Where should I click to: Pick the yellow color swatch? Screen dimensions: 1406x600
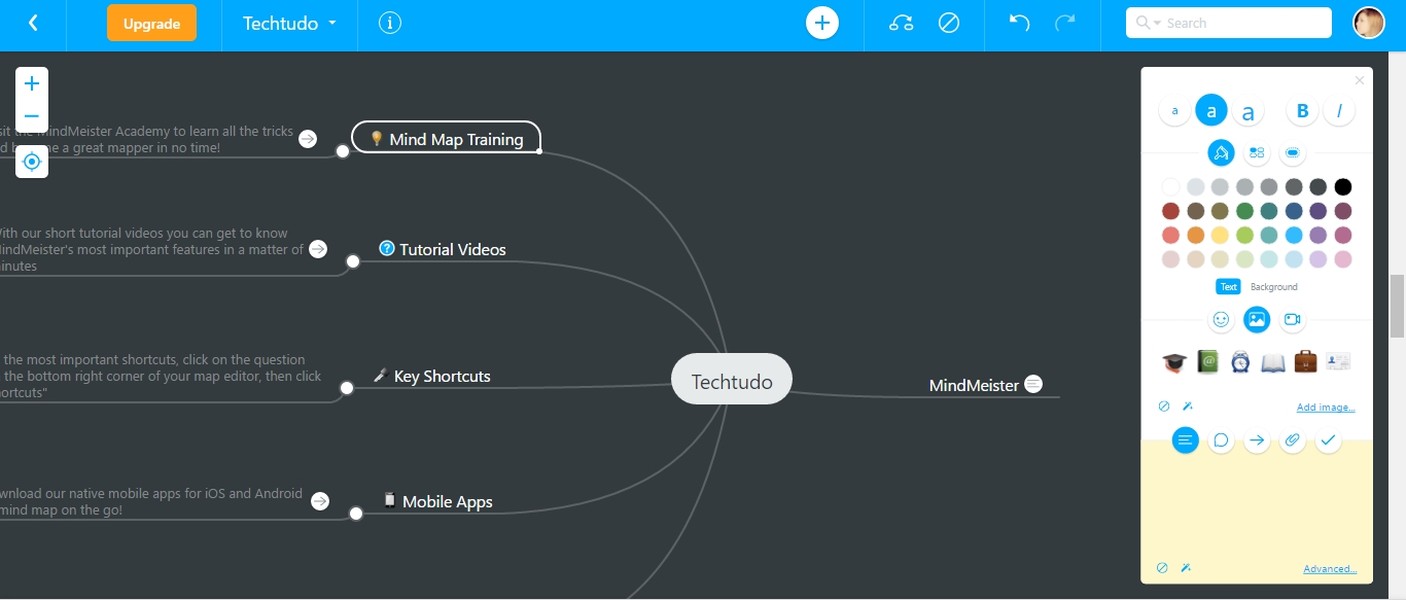[1220, 235]
